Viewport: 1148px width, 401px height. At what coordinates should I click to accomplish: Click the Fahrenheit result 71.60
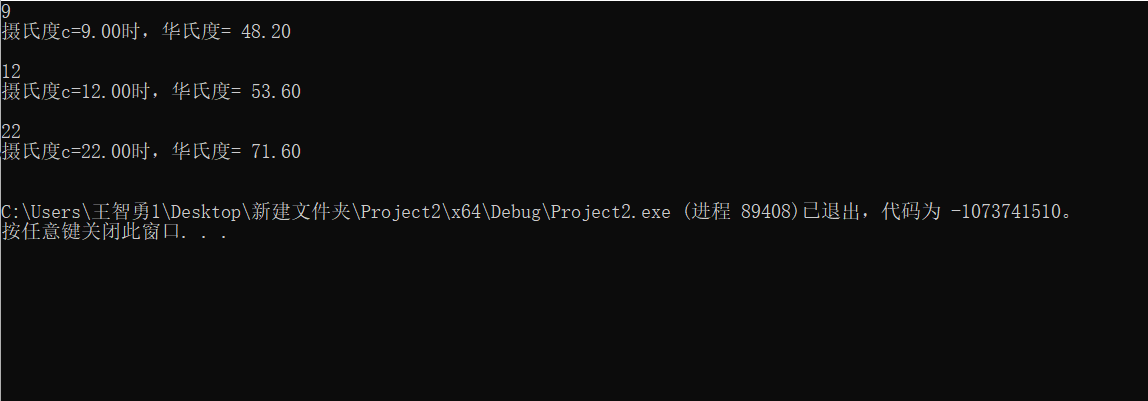click(276, 152)
